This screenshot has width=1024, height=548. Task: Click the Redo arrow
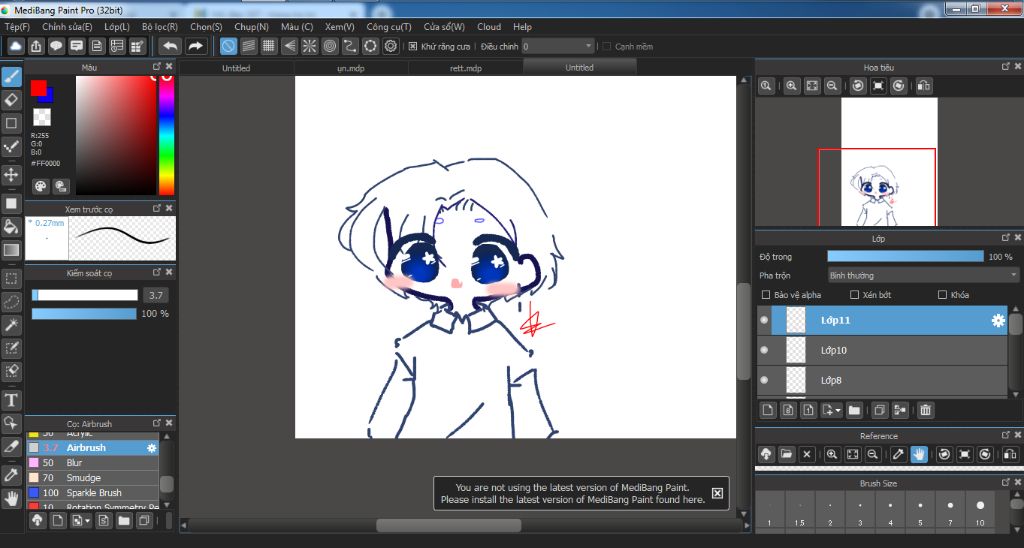pos(195,46)
